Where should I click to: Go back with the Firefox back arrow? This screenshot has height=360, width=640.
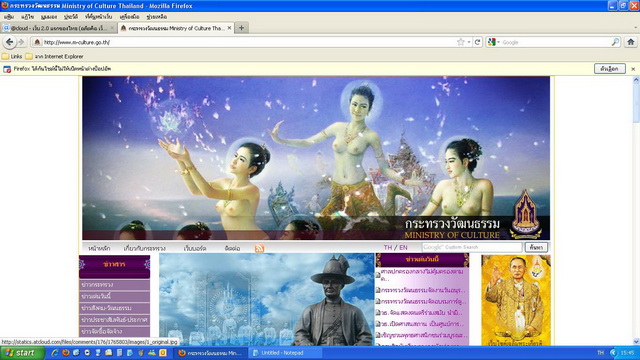(x=10, y=42)
